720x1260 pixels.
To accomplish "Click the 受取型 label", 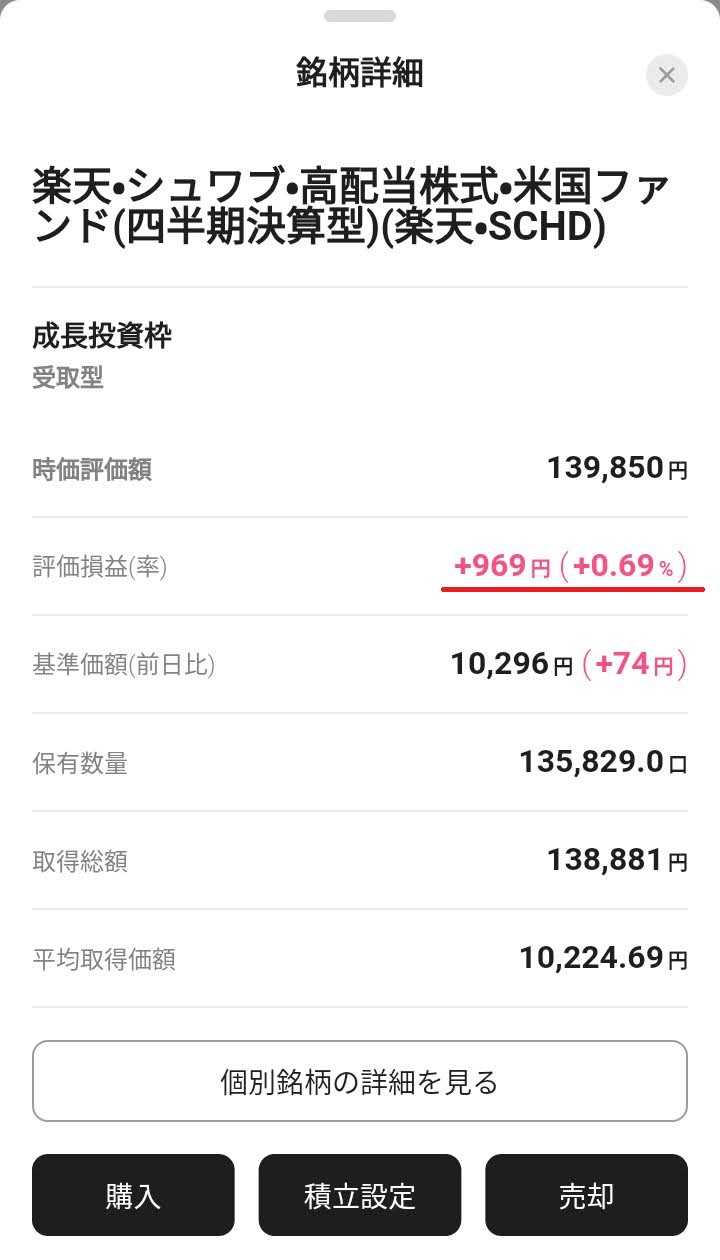I will pos(68,378).
